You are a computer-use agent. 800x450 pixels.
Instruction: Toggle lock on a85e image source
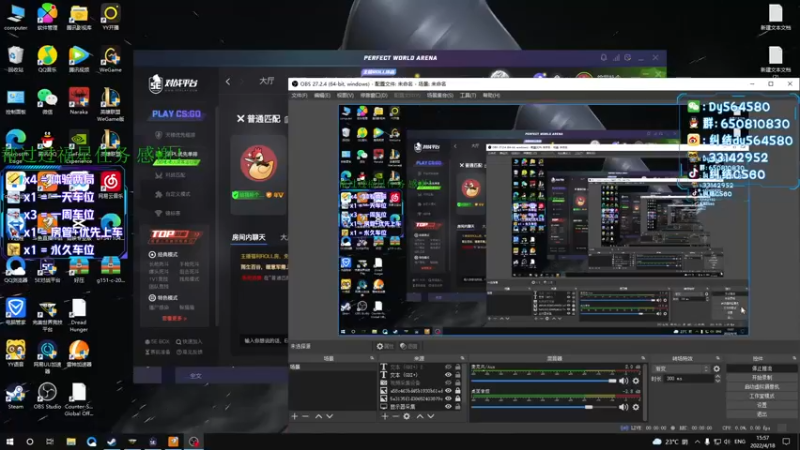click(x=458, y=391)
